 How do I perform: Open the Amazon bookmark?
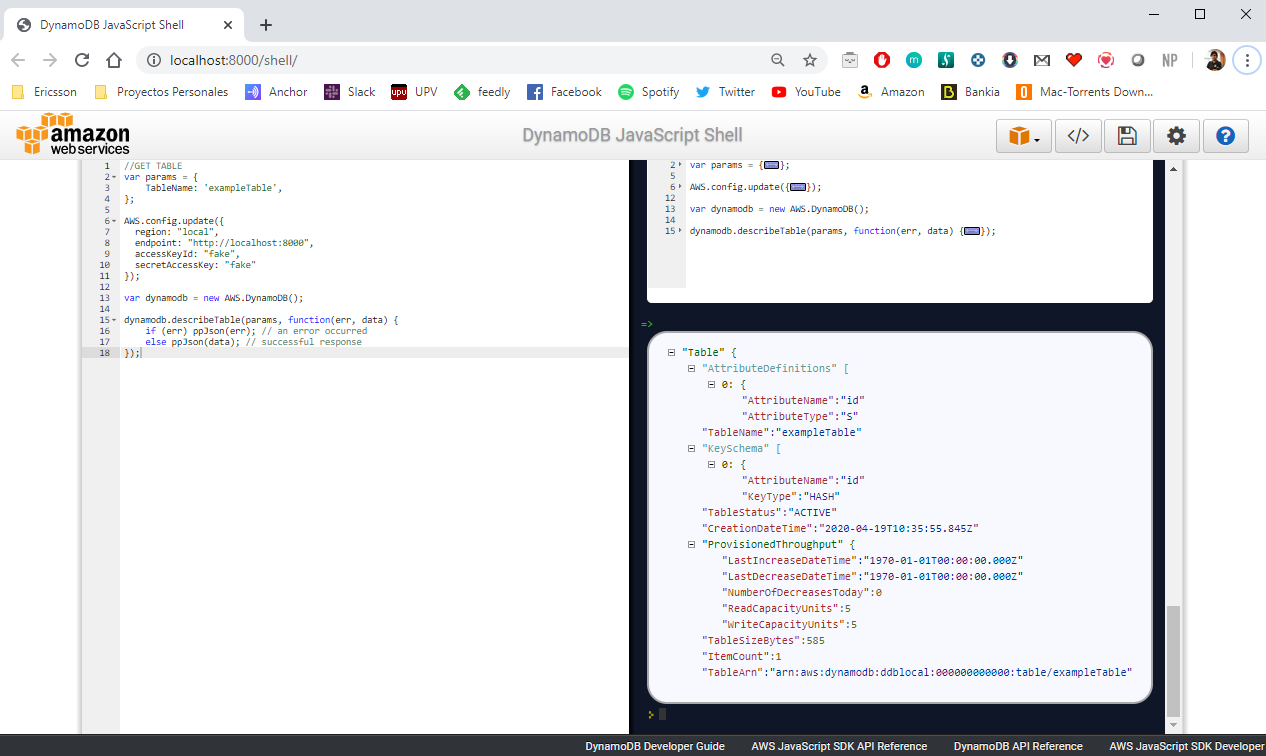click(891, 92)
